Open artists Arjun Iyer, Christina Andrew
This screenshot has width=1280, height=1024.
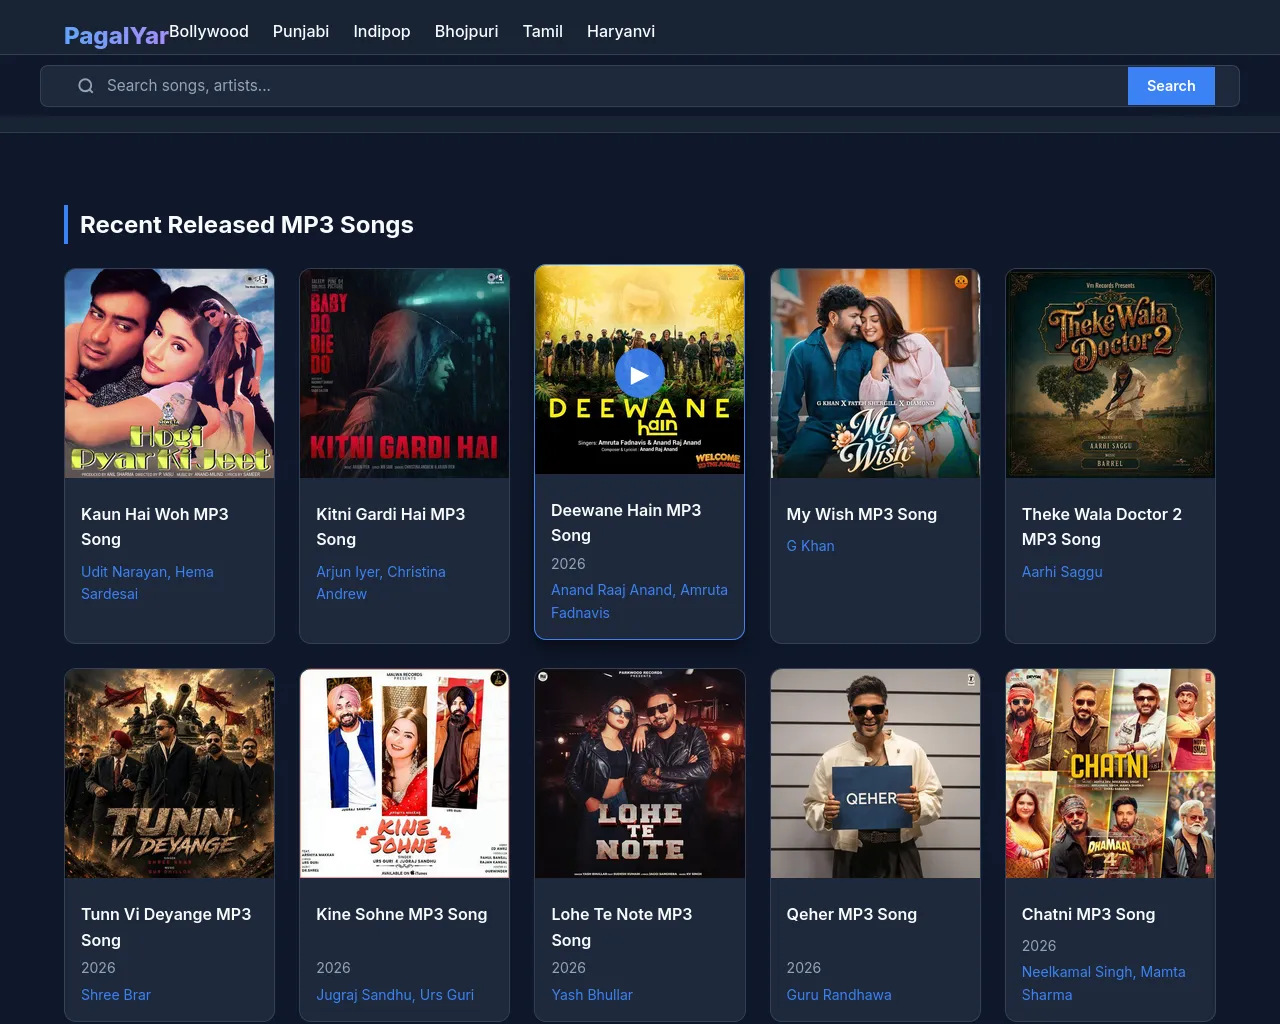click(381, 583)
